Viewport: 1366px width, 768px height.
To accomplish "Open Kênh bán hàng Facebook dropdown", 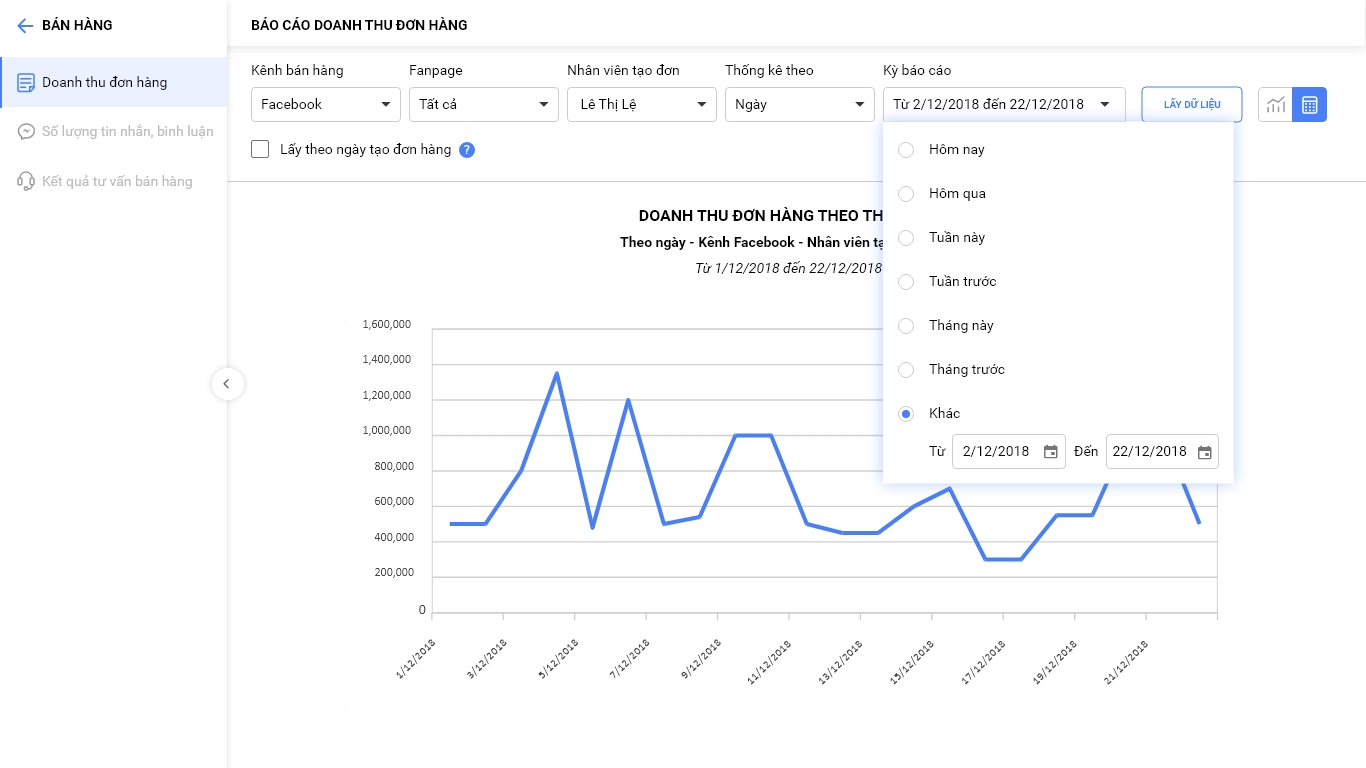I will point(326,105).
